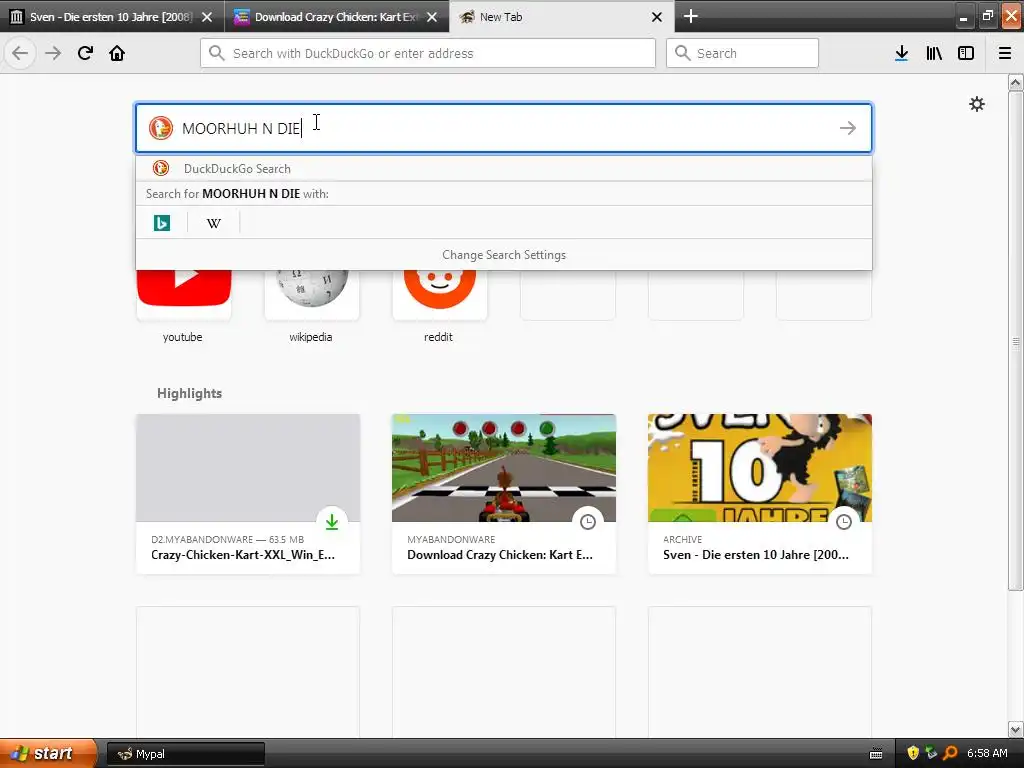Click the scrollbar up arrow
Screen dimensions: 1024x768
[x=1016, y=82]
